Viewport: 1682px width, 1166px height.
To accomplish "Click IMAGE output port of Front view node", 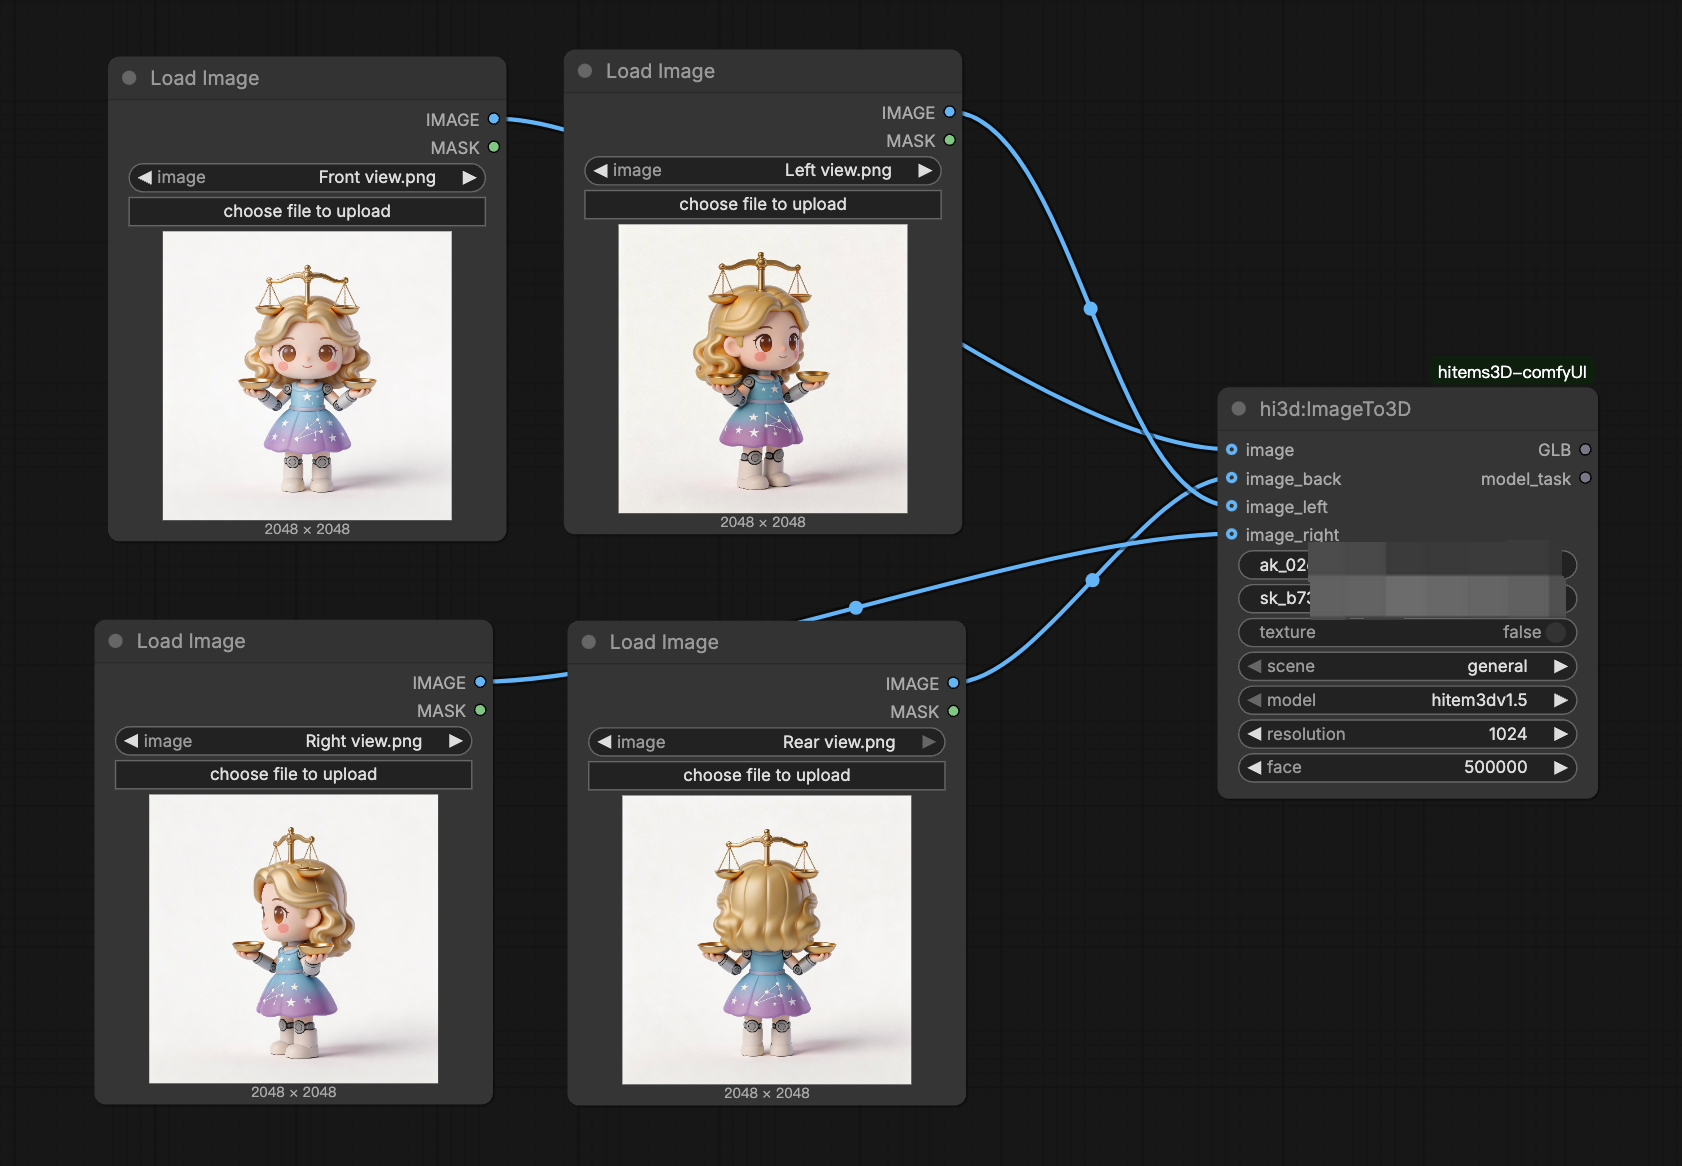I will point(494,119).
